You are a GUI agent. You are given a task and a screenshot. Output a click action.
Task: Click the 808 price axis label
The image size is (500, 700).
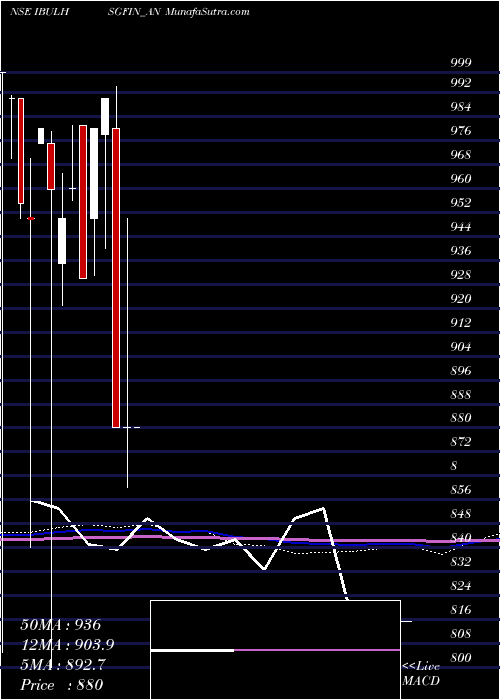pyautogui.click(x=460, y=633)
